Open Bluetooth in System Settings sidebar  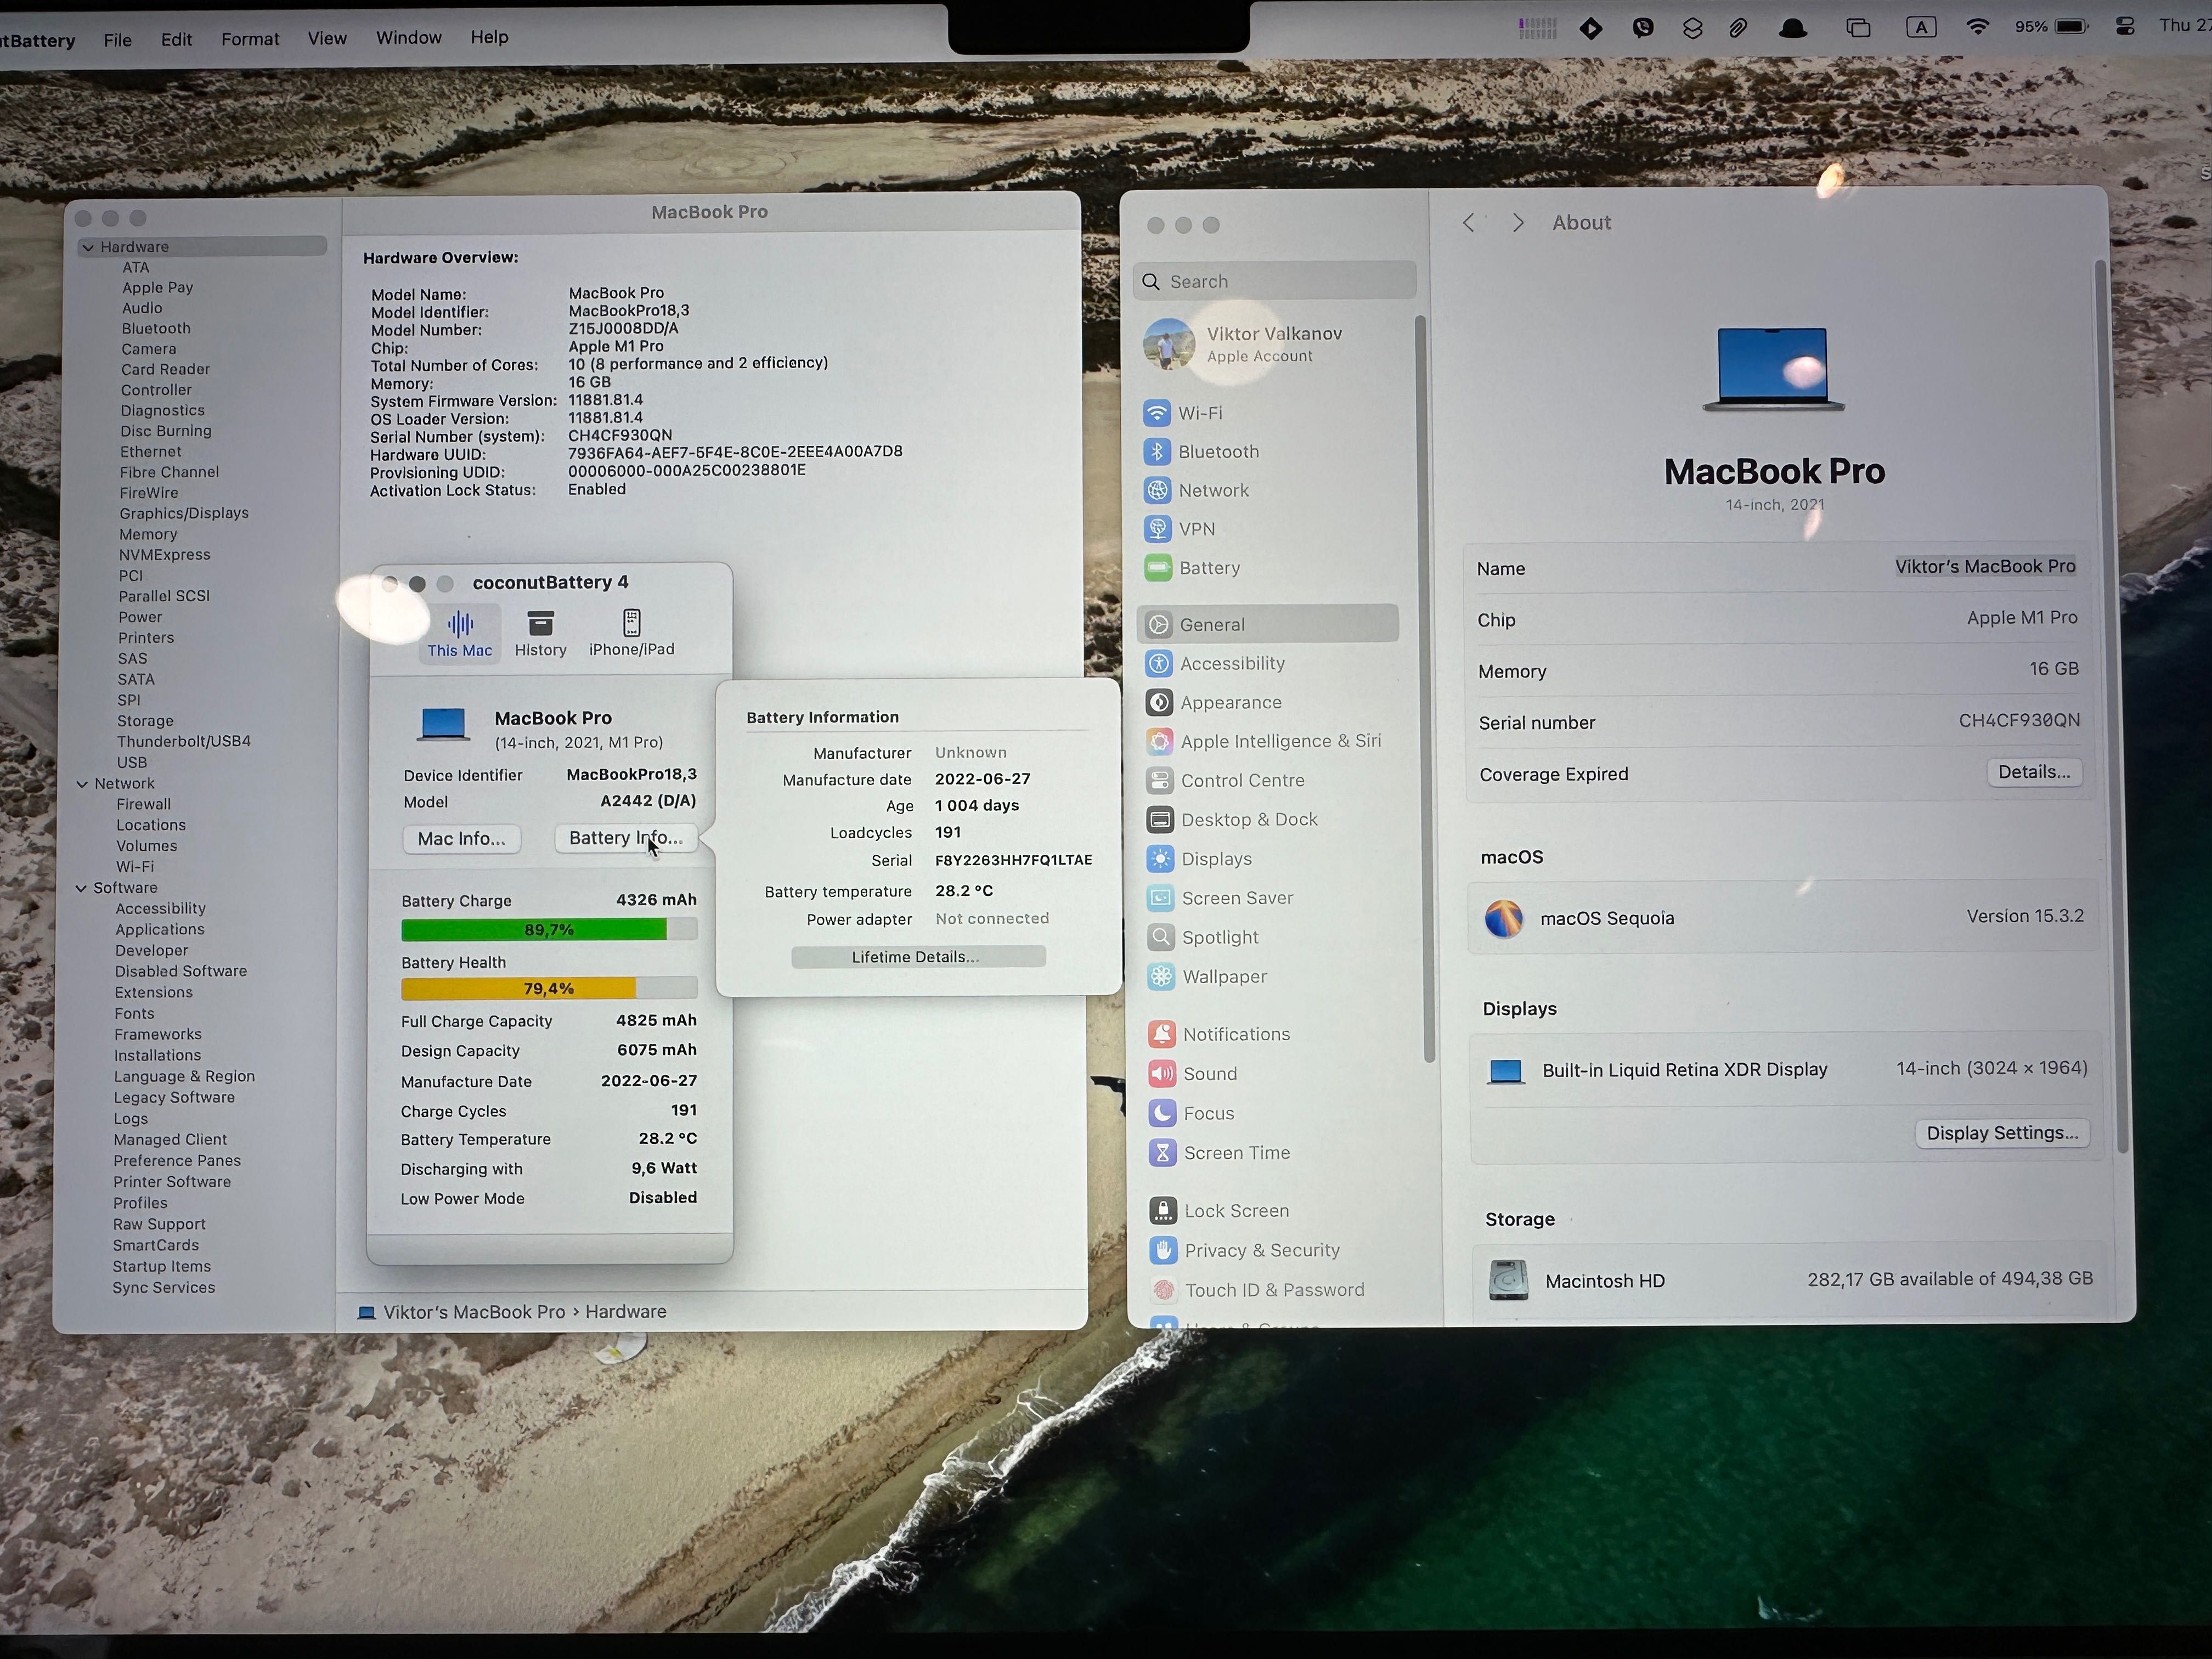pos(1202,451)
